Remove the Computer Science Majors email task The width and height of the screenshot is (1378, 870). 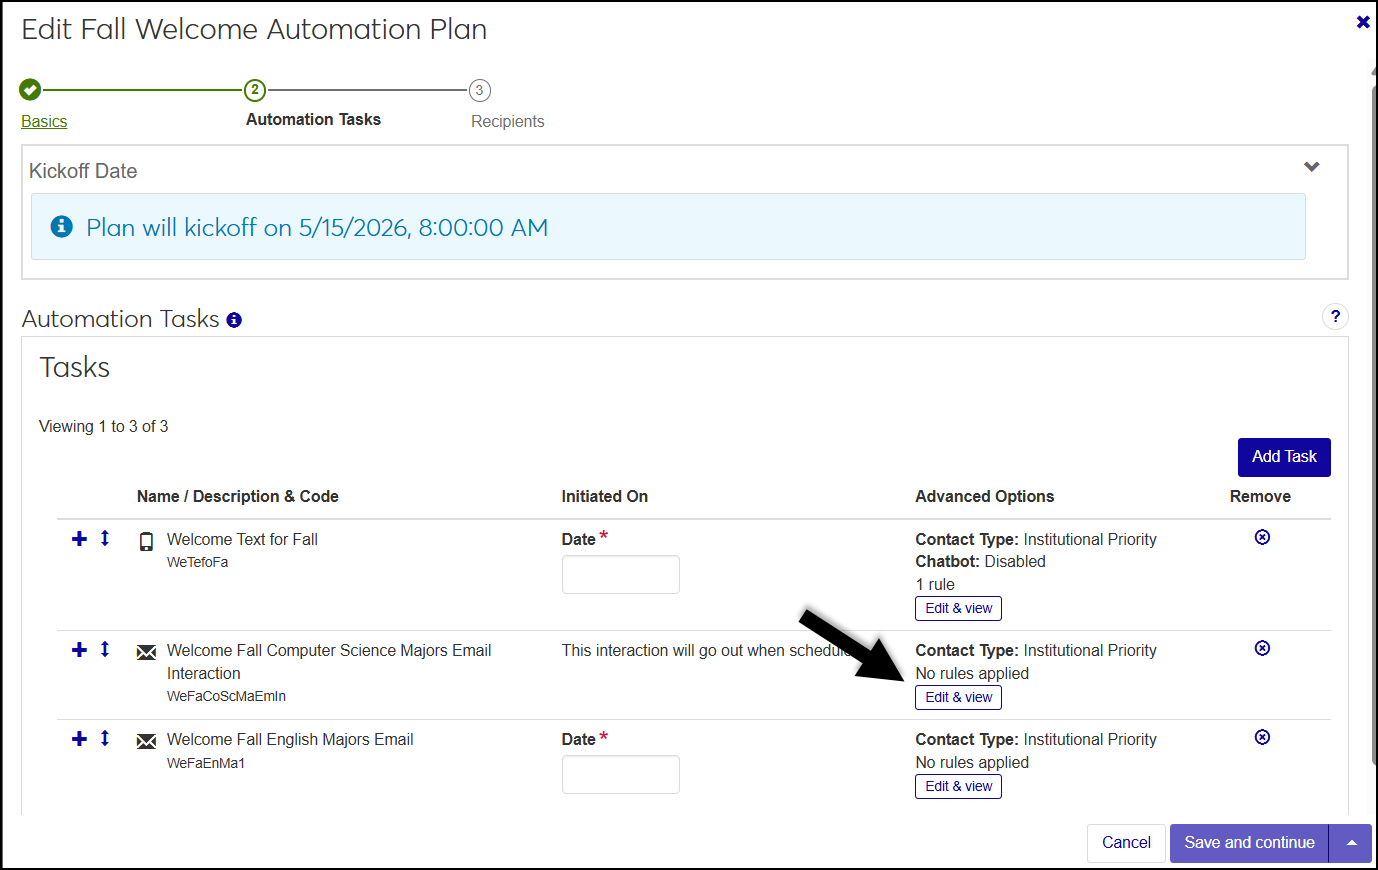pos(1261,648)
